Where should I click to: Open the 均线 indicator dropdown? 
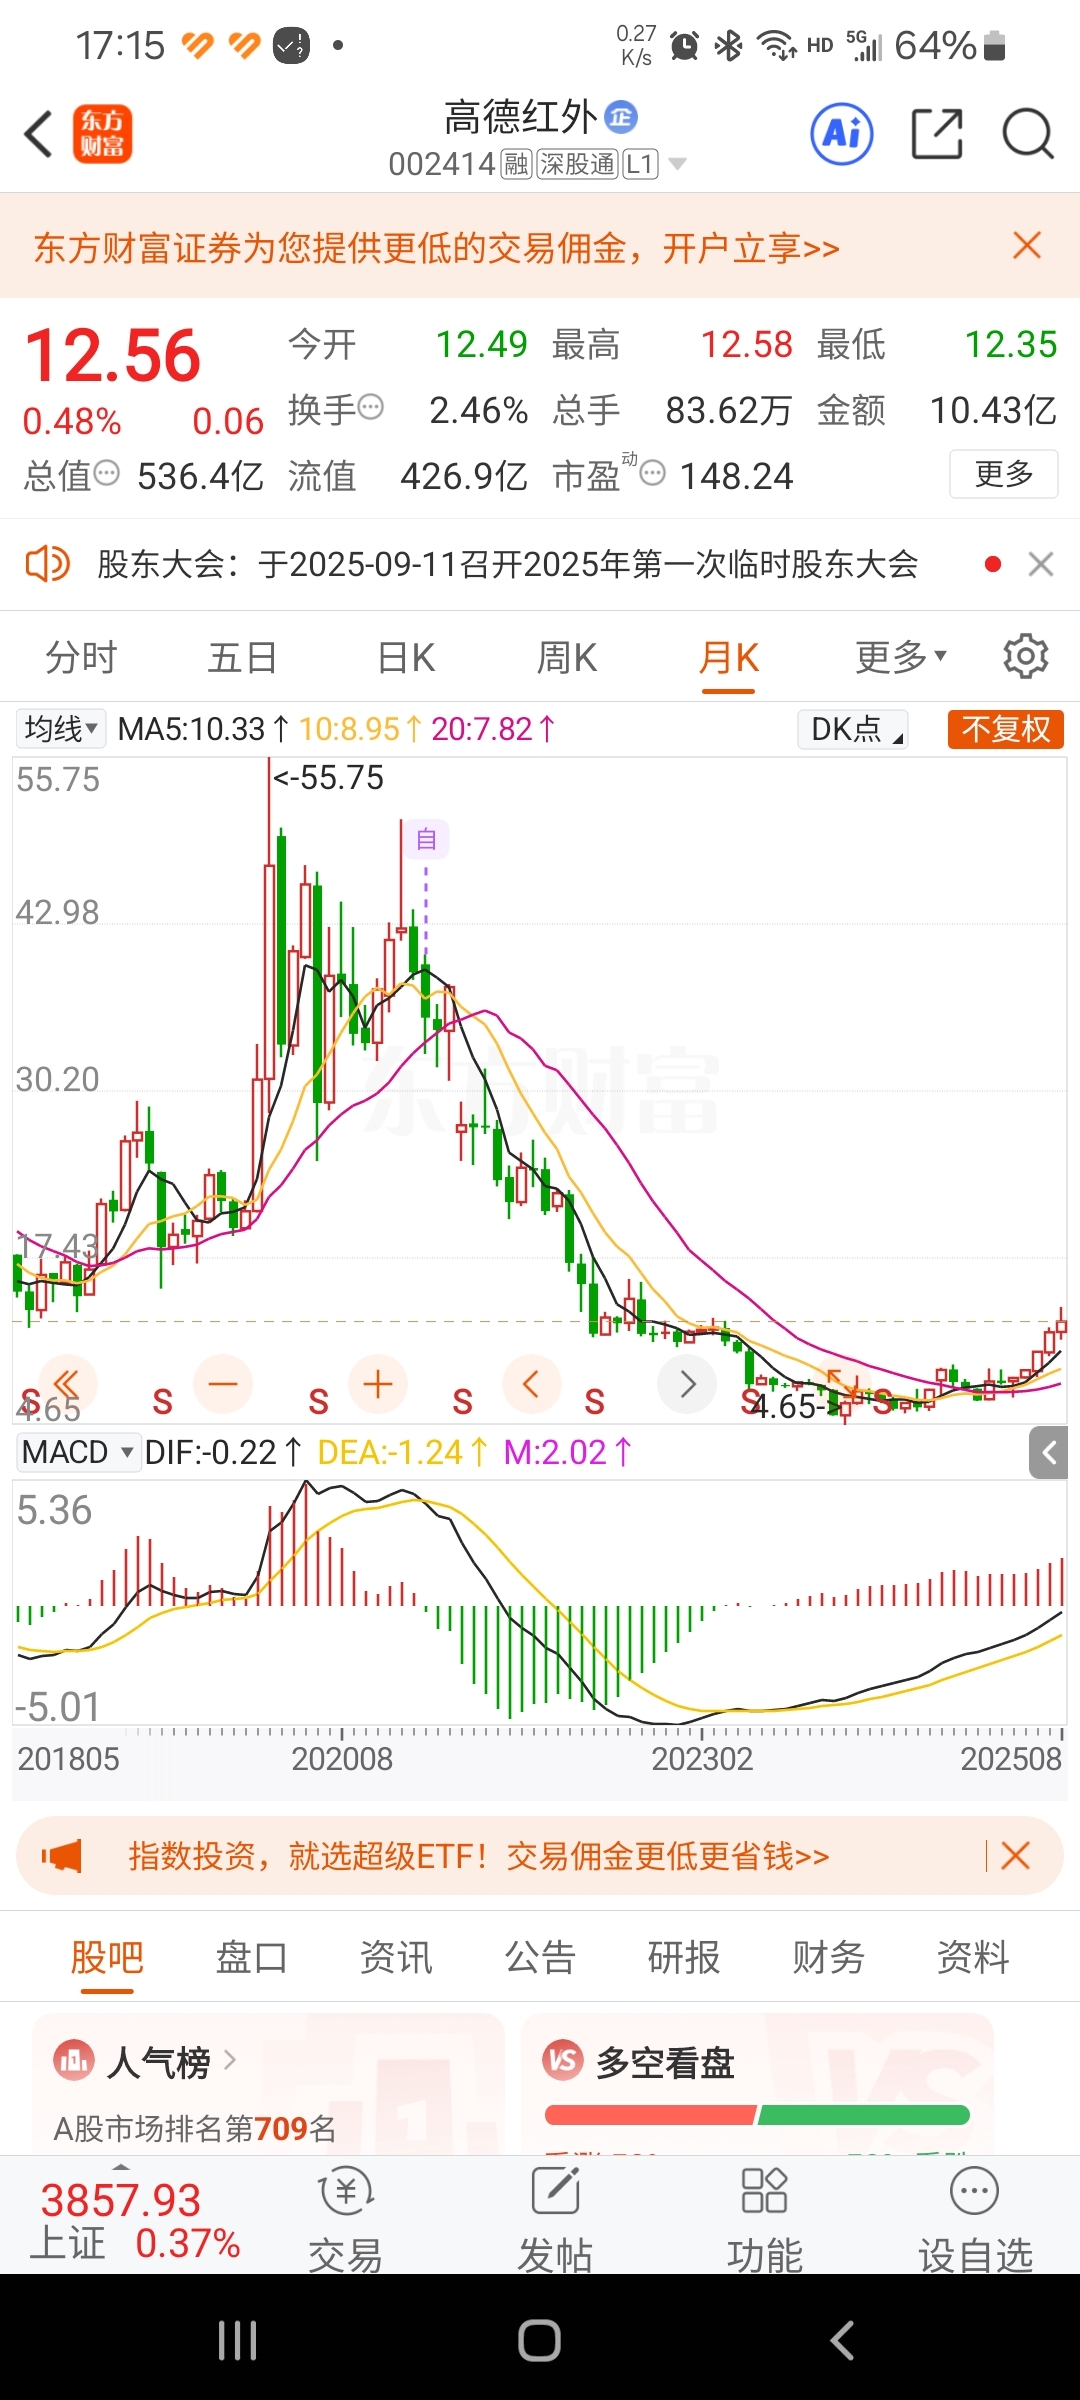tap(62, 728)
